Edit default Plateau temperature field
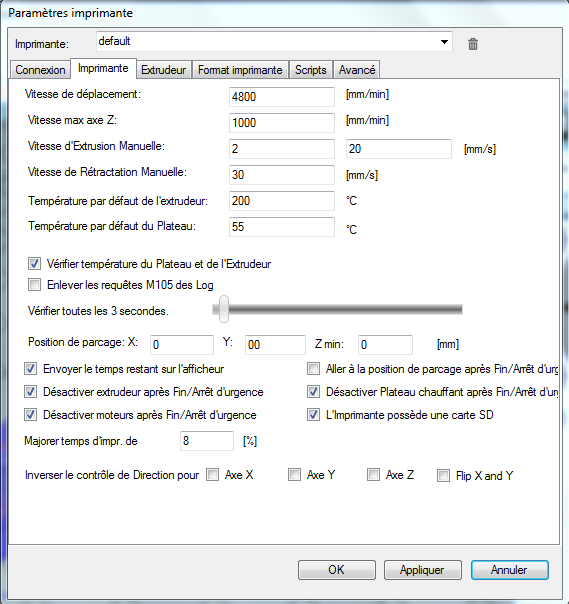Viewport: 569px width, 604px height. (282, 226)
